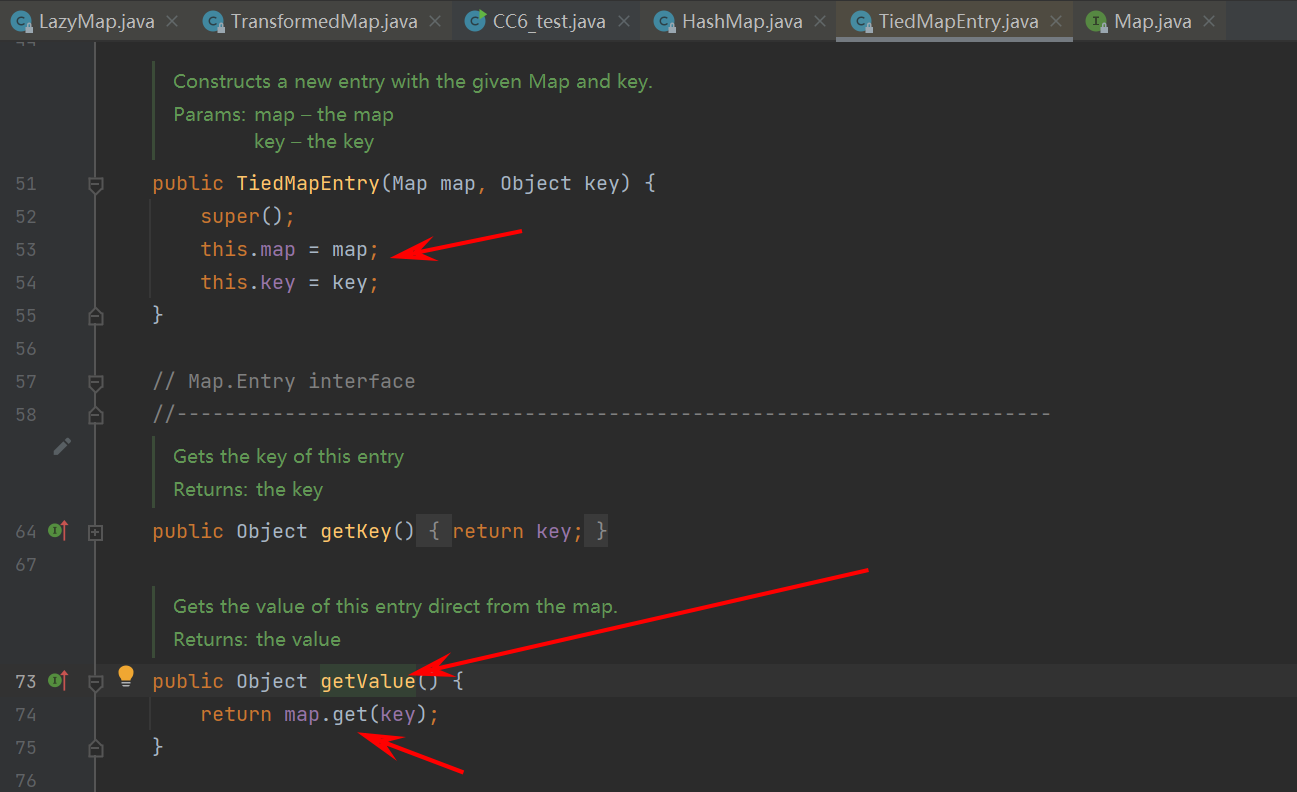The width and height of the screenshot is (1297, 792).
Task: Collapse the comment block starting at line 57
Action: tap(96, 382)
